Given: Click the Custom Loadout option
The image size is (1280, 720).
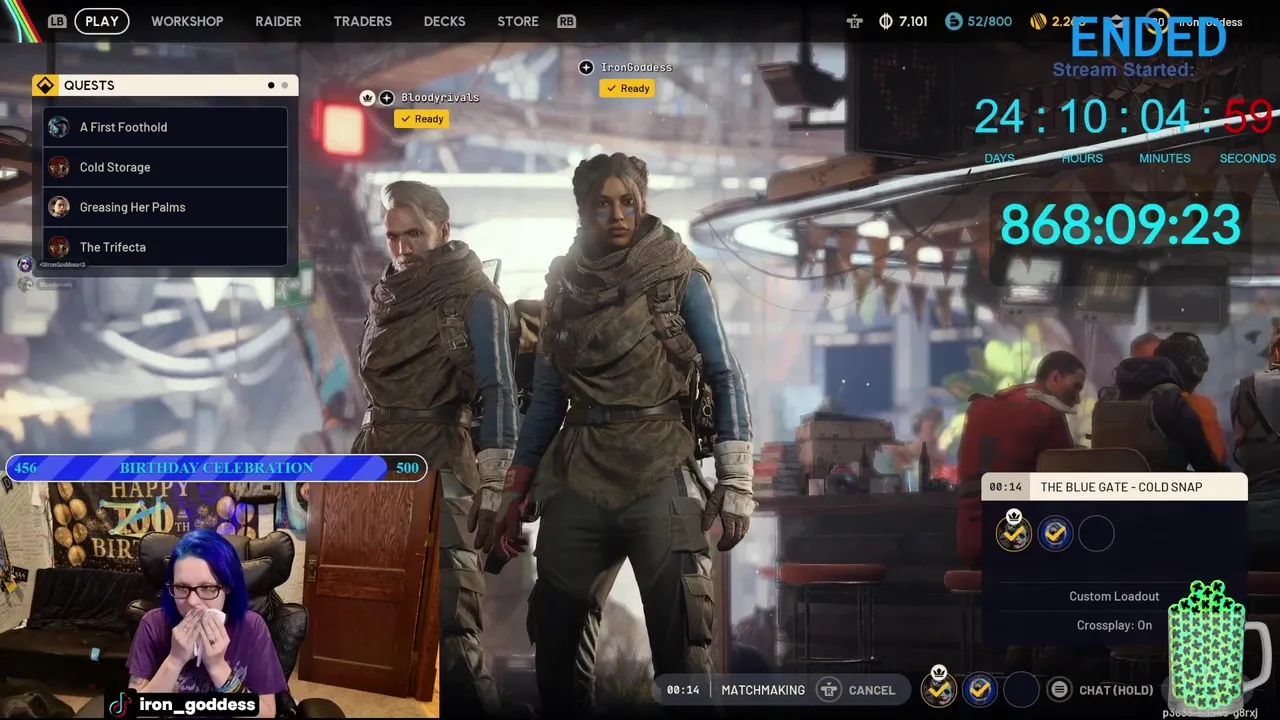Looking at the screenshot, I should pos(1114,596).
